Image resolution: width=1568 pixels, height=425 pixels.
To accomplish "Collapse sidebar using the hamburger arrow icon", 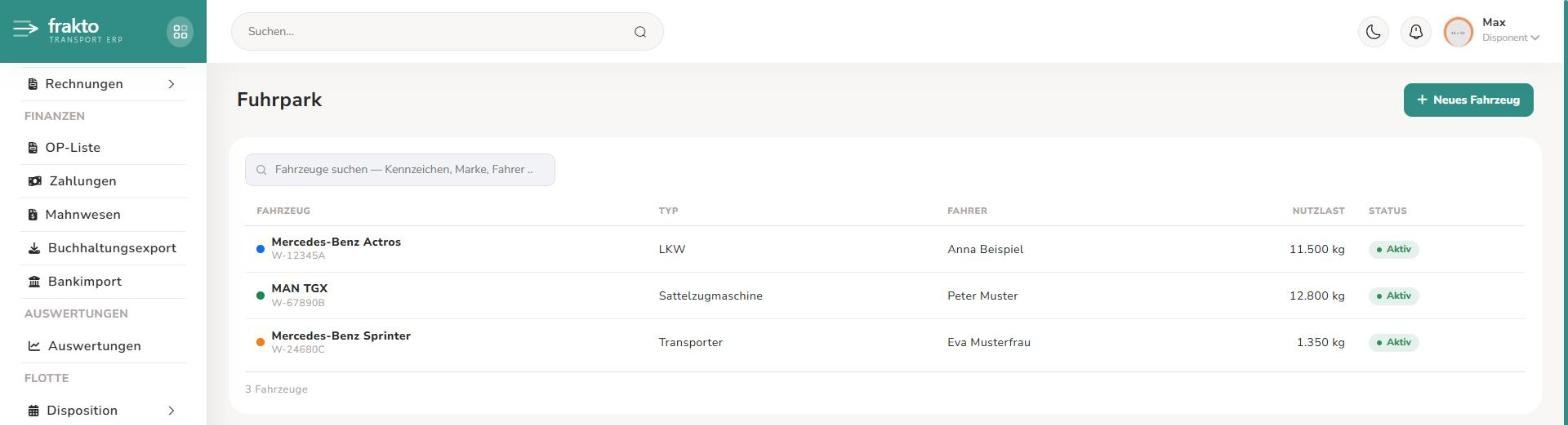I will pyautogui.click(x=25, y=29).
